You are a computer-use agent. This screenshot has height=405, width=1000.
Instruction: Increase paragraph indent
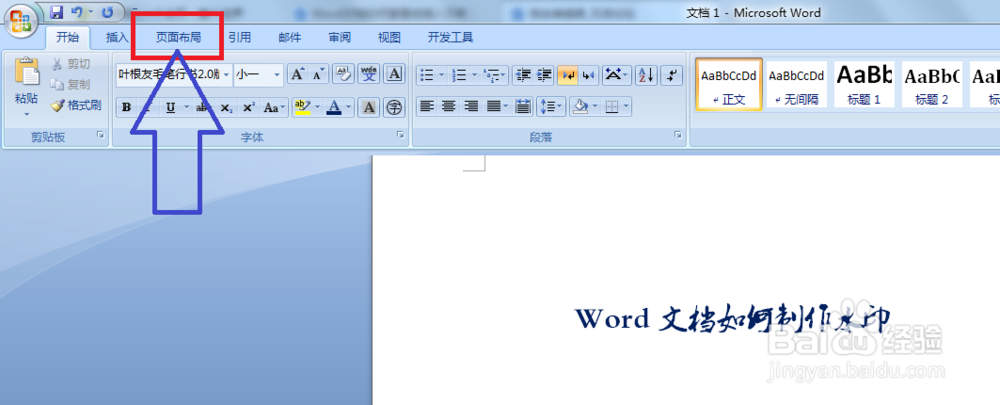(x=544, y=75)
